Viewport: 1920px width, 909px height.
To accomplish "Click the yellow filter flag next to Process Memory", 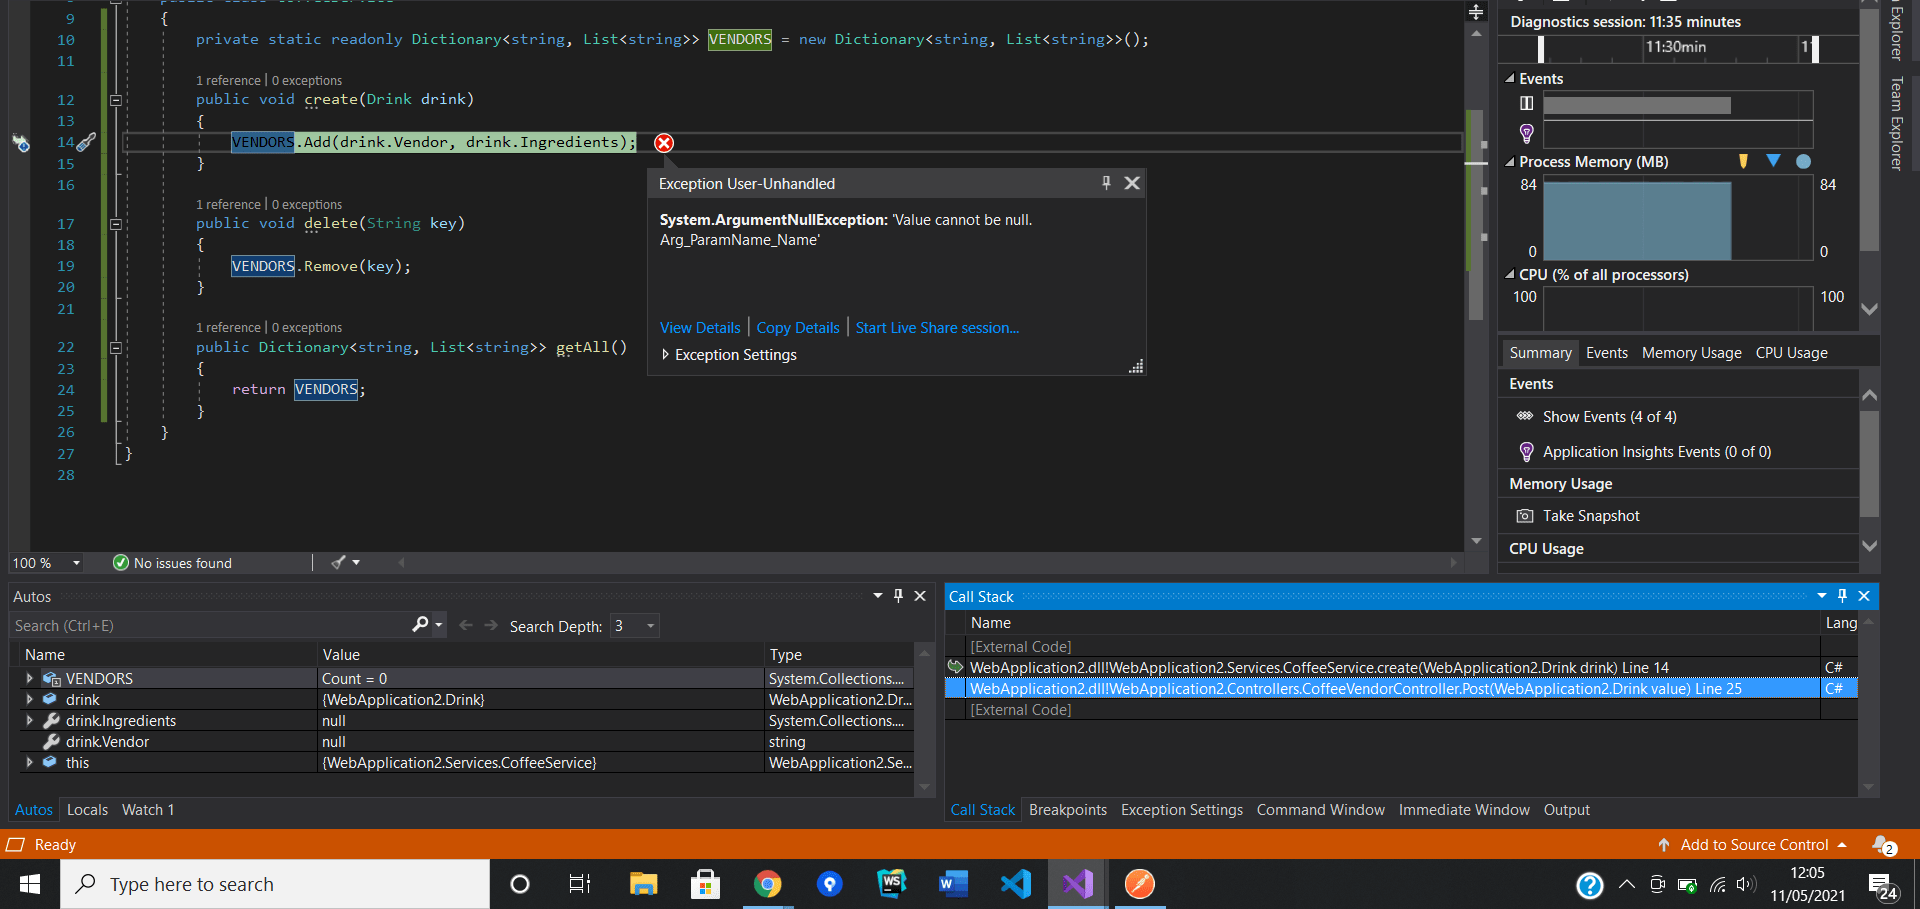I will pos(1742,161).
